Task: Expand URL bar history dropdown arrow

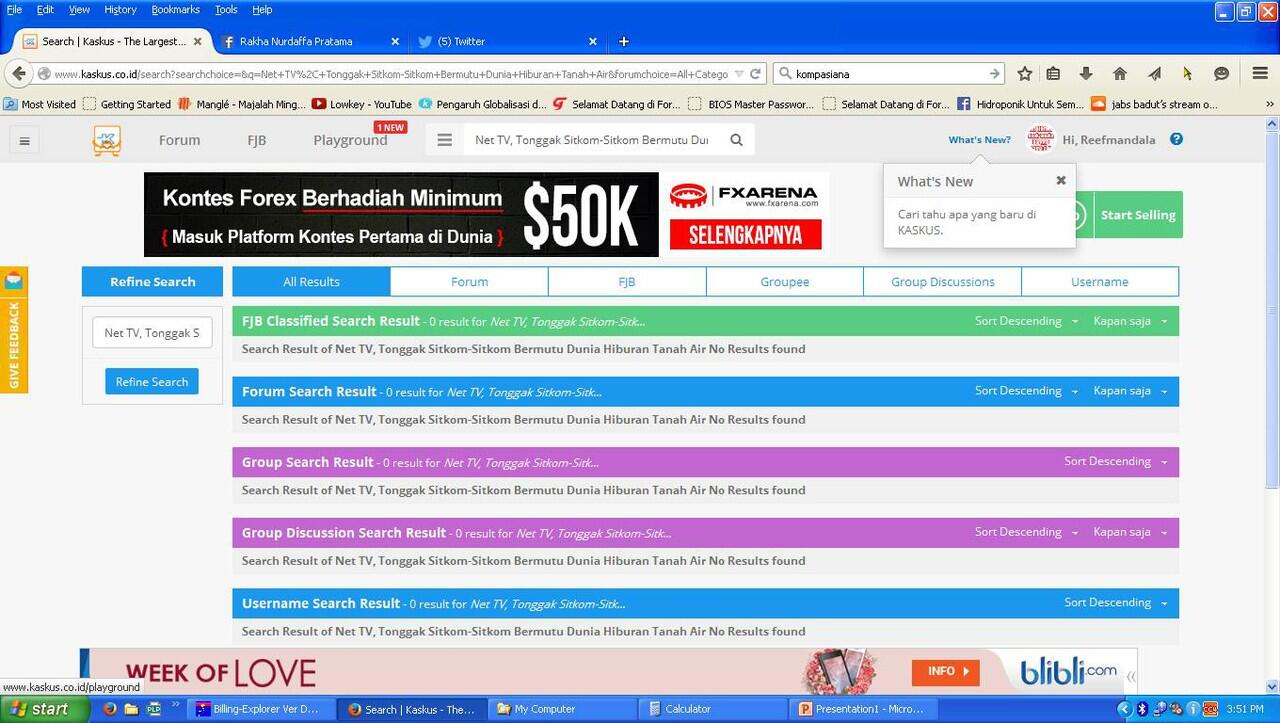Action: [739, 73]
